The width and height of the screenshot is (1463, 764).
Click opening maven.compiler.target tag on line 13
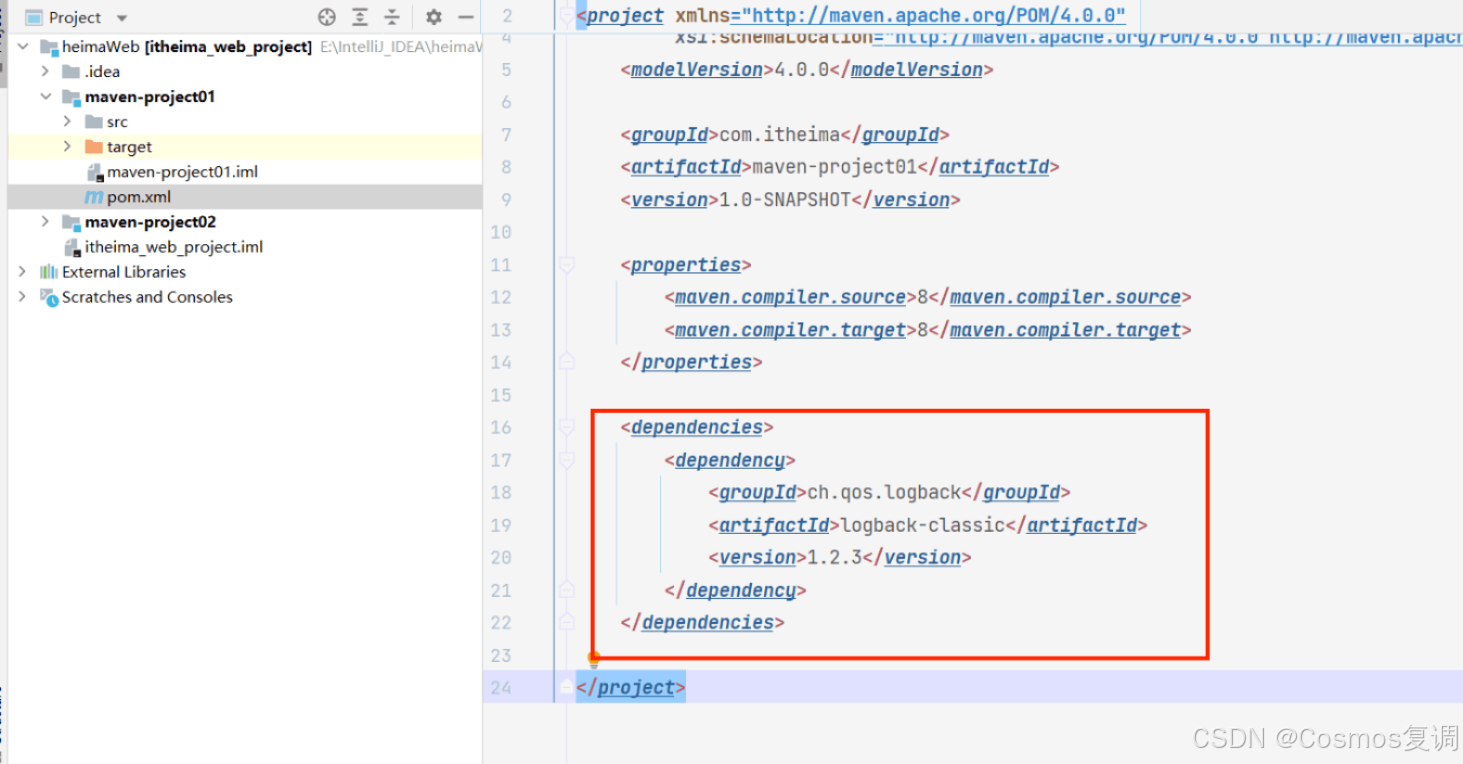coord(791,329)
